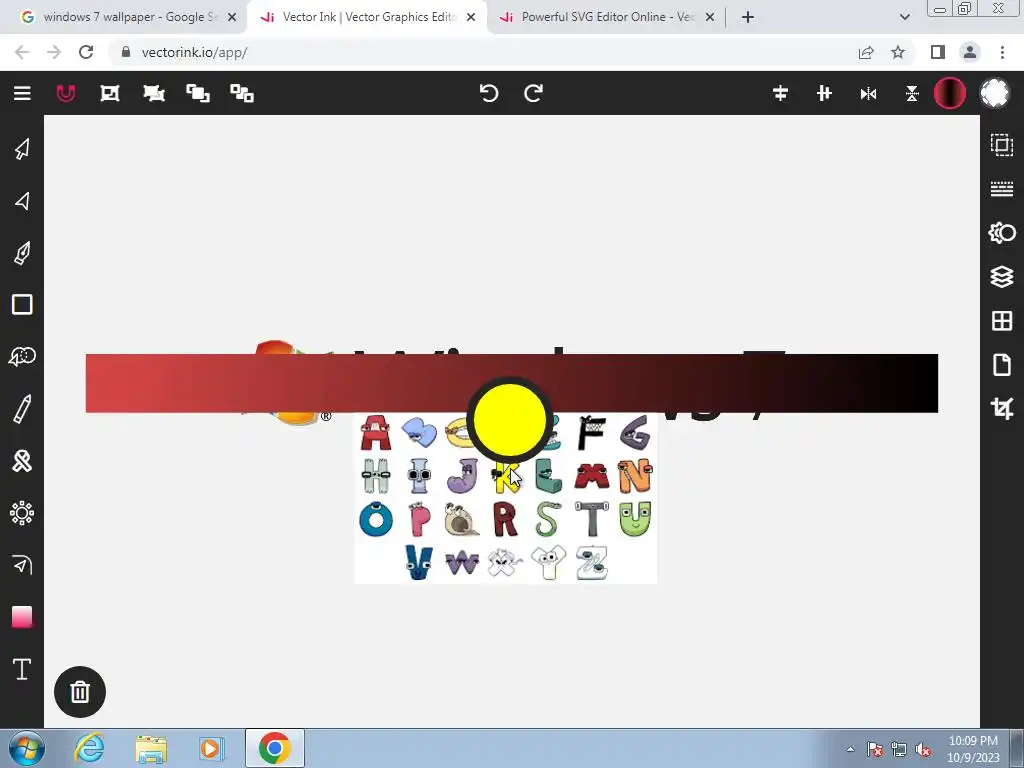Select the pink Gradient tool
This screenshot has height=768, width=1024.
click(x=22, y=617)
